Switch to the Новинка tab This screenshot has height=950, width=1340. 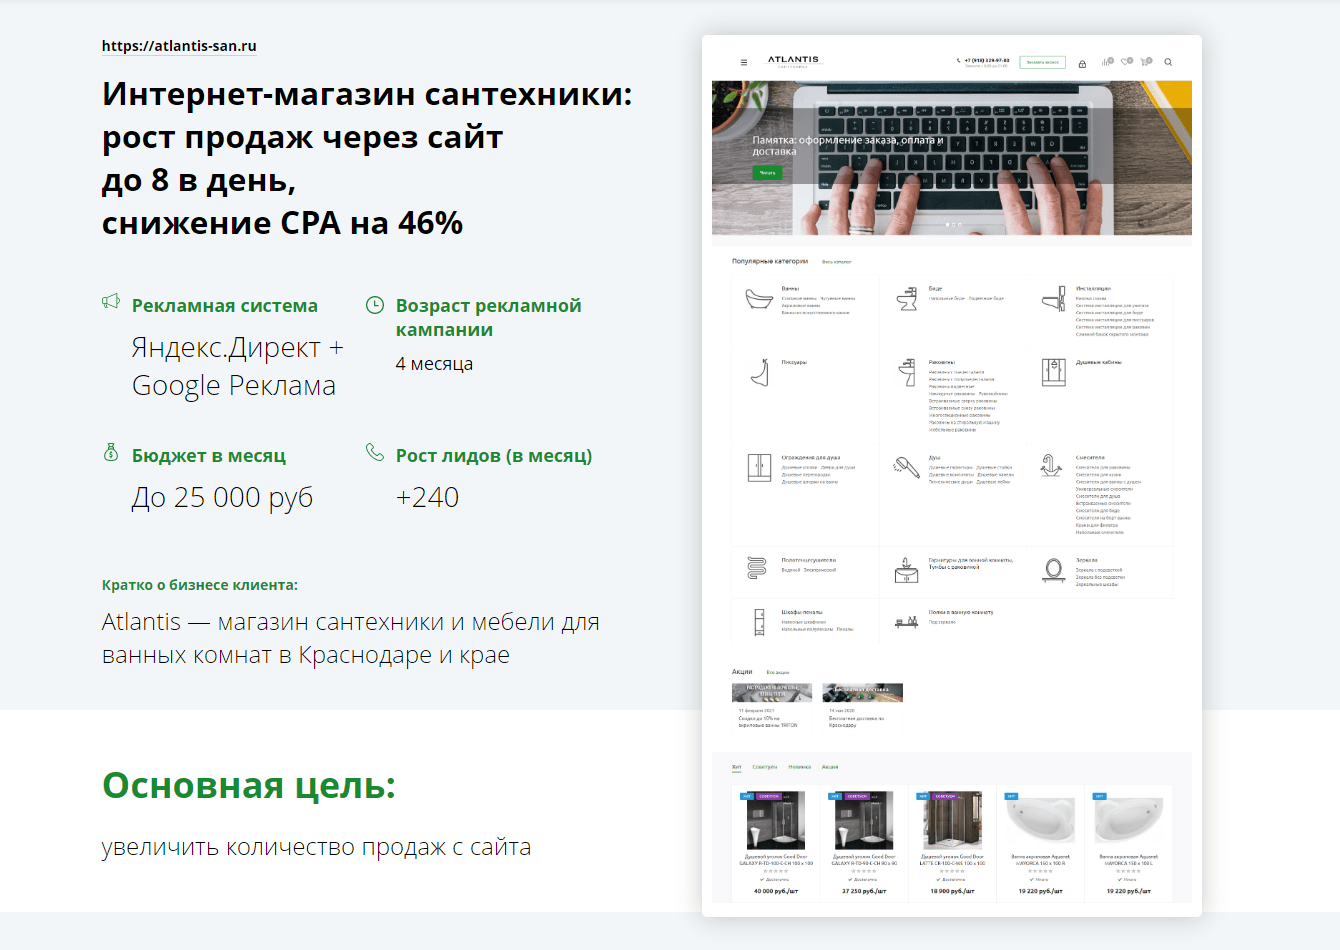[x=800, y=767]
